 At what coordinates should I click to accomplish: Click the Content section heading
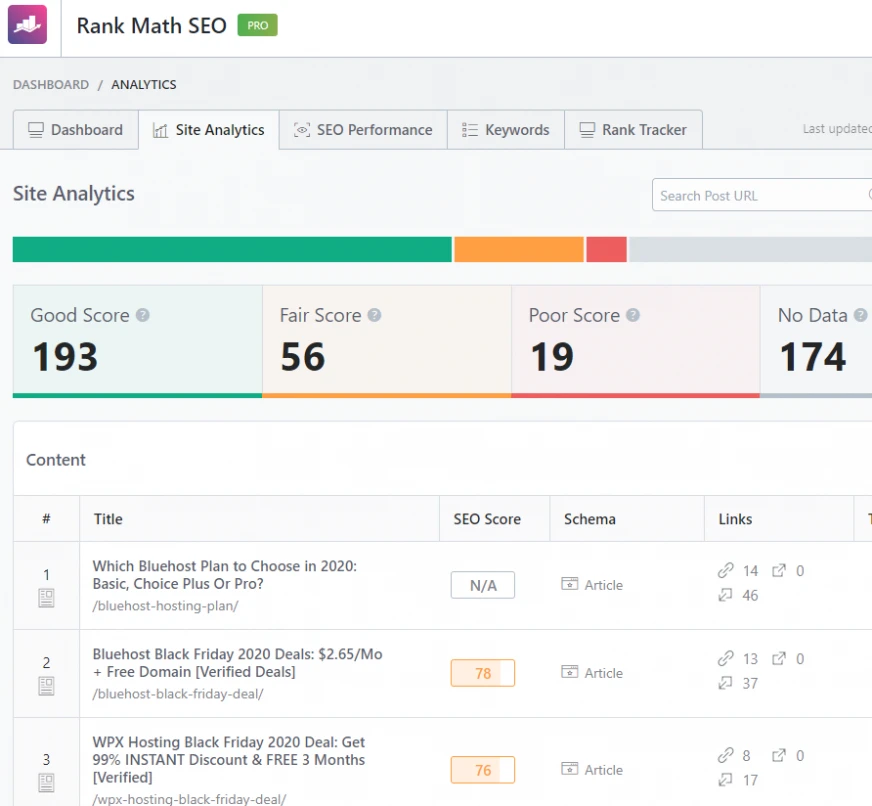(56, 459)
